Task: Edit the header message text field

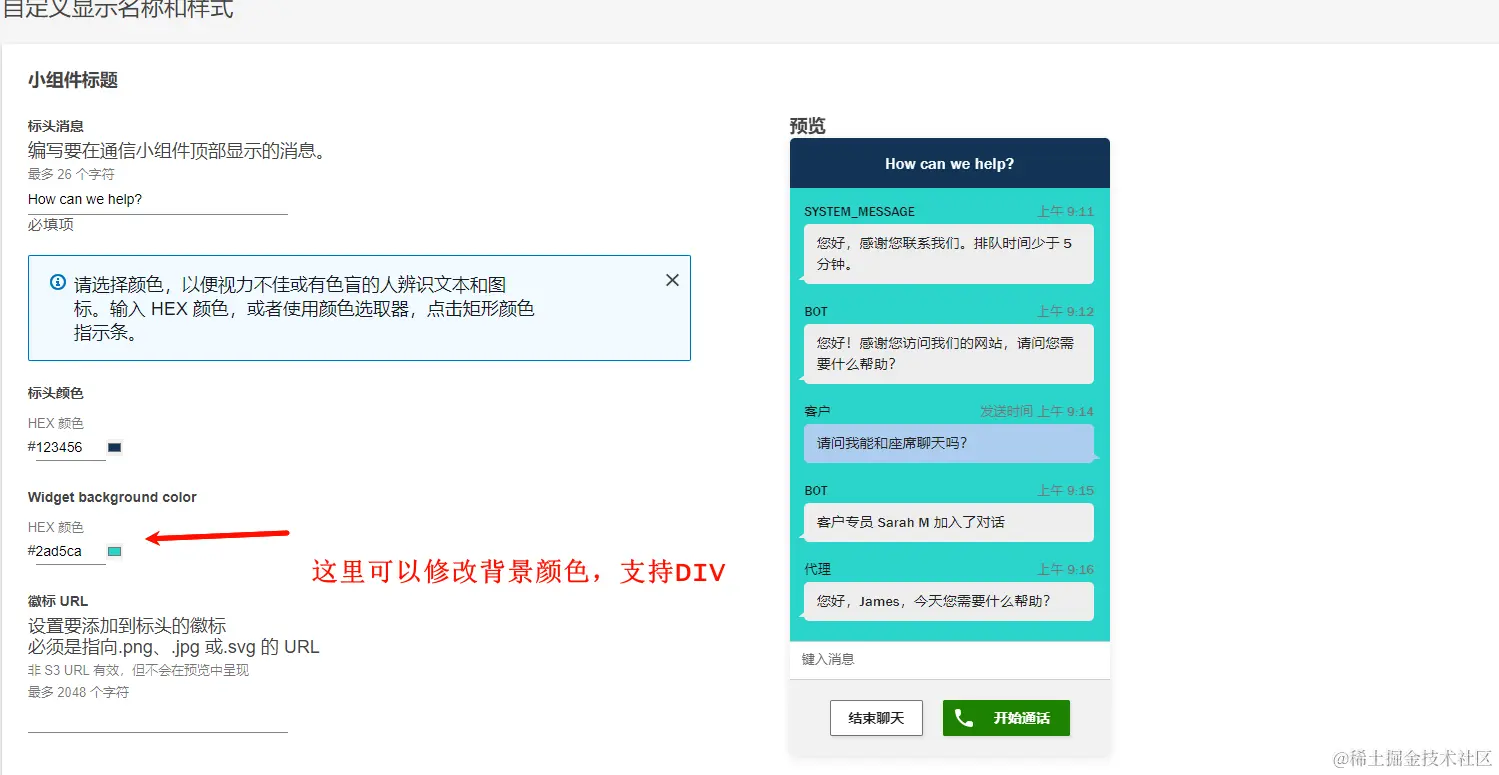Action: [158, 200]
